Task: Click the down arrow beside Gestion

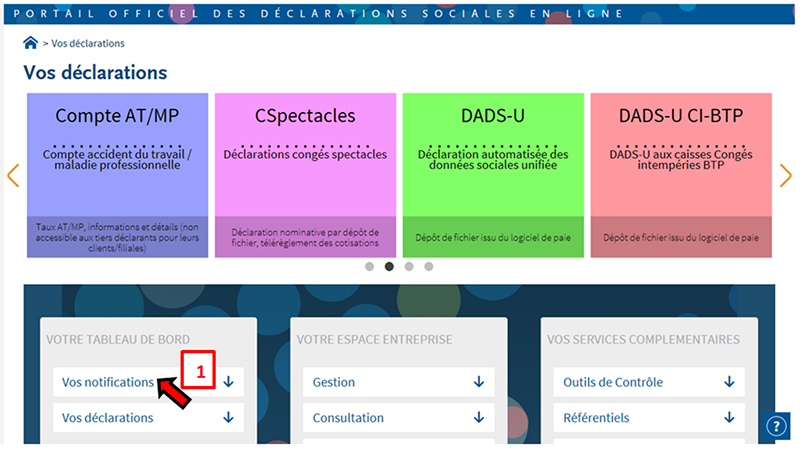Action: click(x=479, y=382)
